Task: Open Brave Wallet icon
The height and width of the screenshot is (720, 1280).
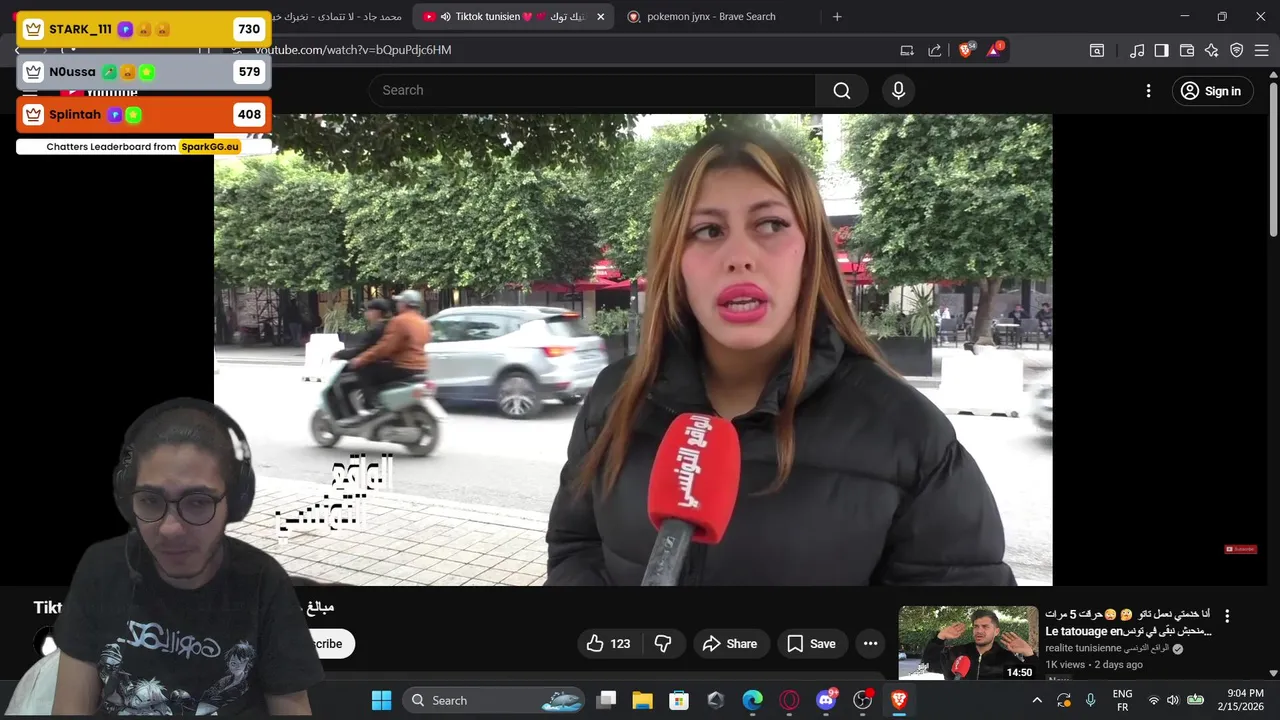Action: point(1187,50)
